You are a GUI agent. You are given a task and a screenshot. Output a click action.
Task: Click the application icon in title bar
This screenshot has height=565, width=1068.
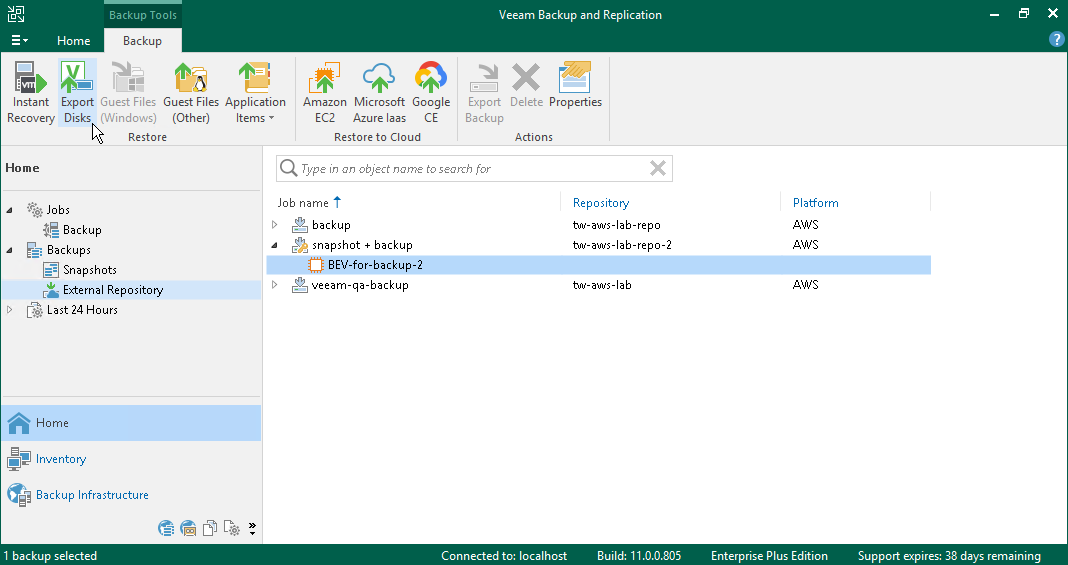pyautogui.click(x=16, y=14)
